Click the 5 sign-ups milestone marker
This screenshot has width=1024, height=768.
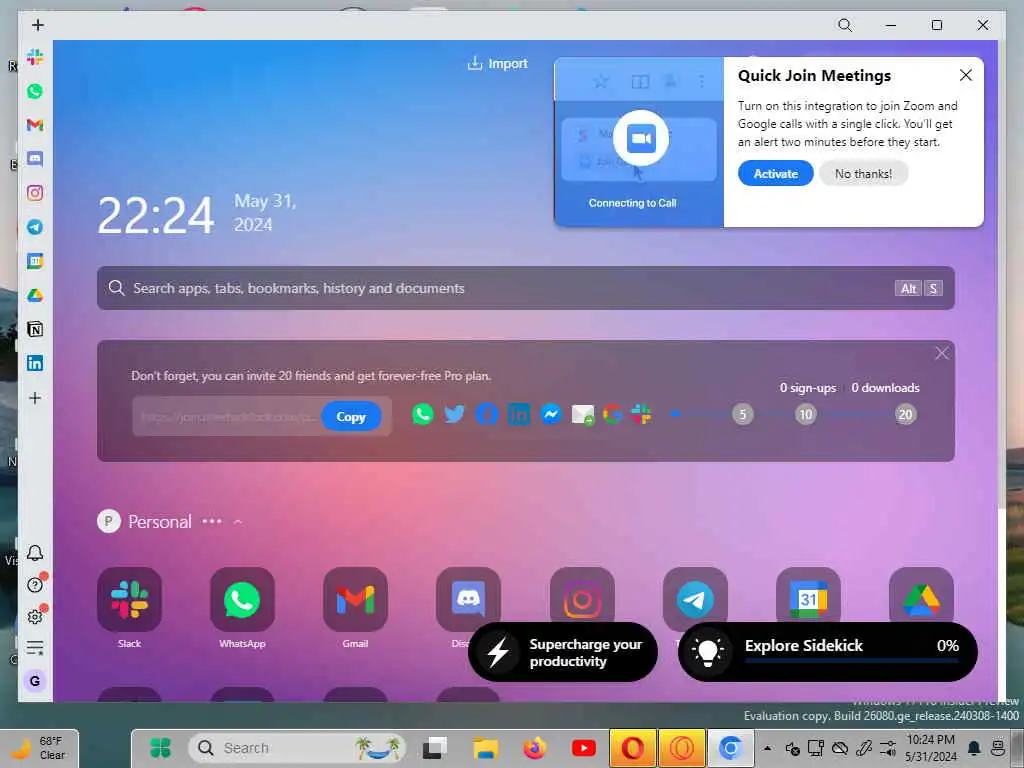click(743, 414)
